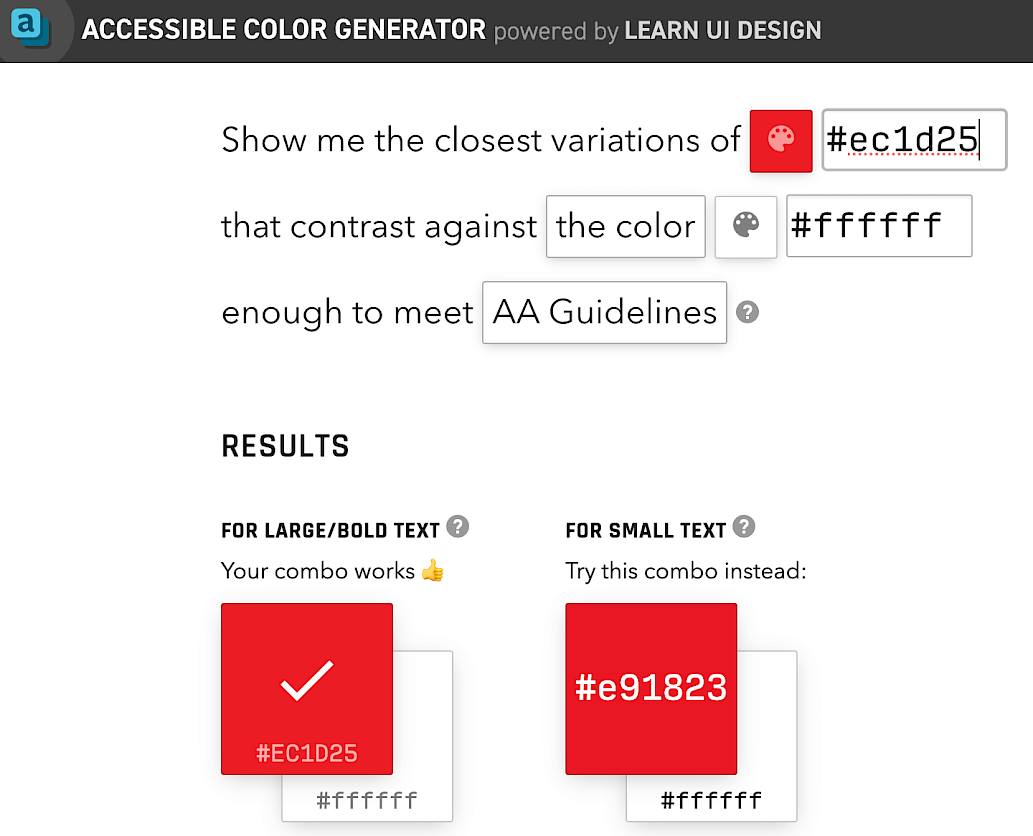Click the small text help icon
The image size is (1033, 836).
click(x=743, y=527)
